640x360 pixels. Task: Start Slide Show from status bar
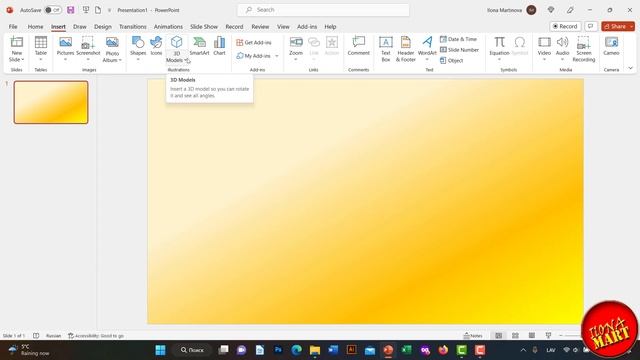coord(548,336)
